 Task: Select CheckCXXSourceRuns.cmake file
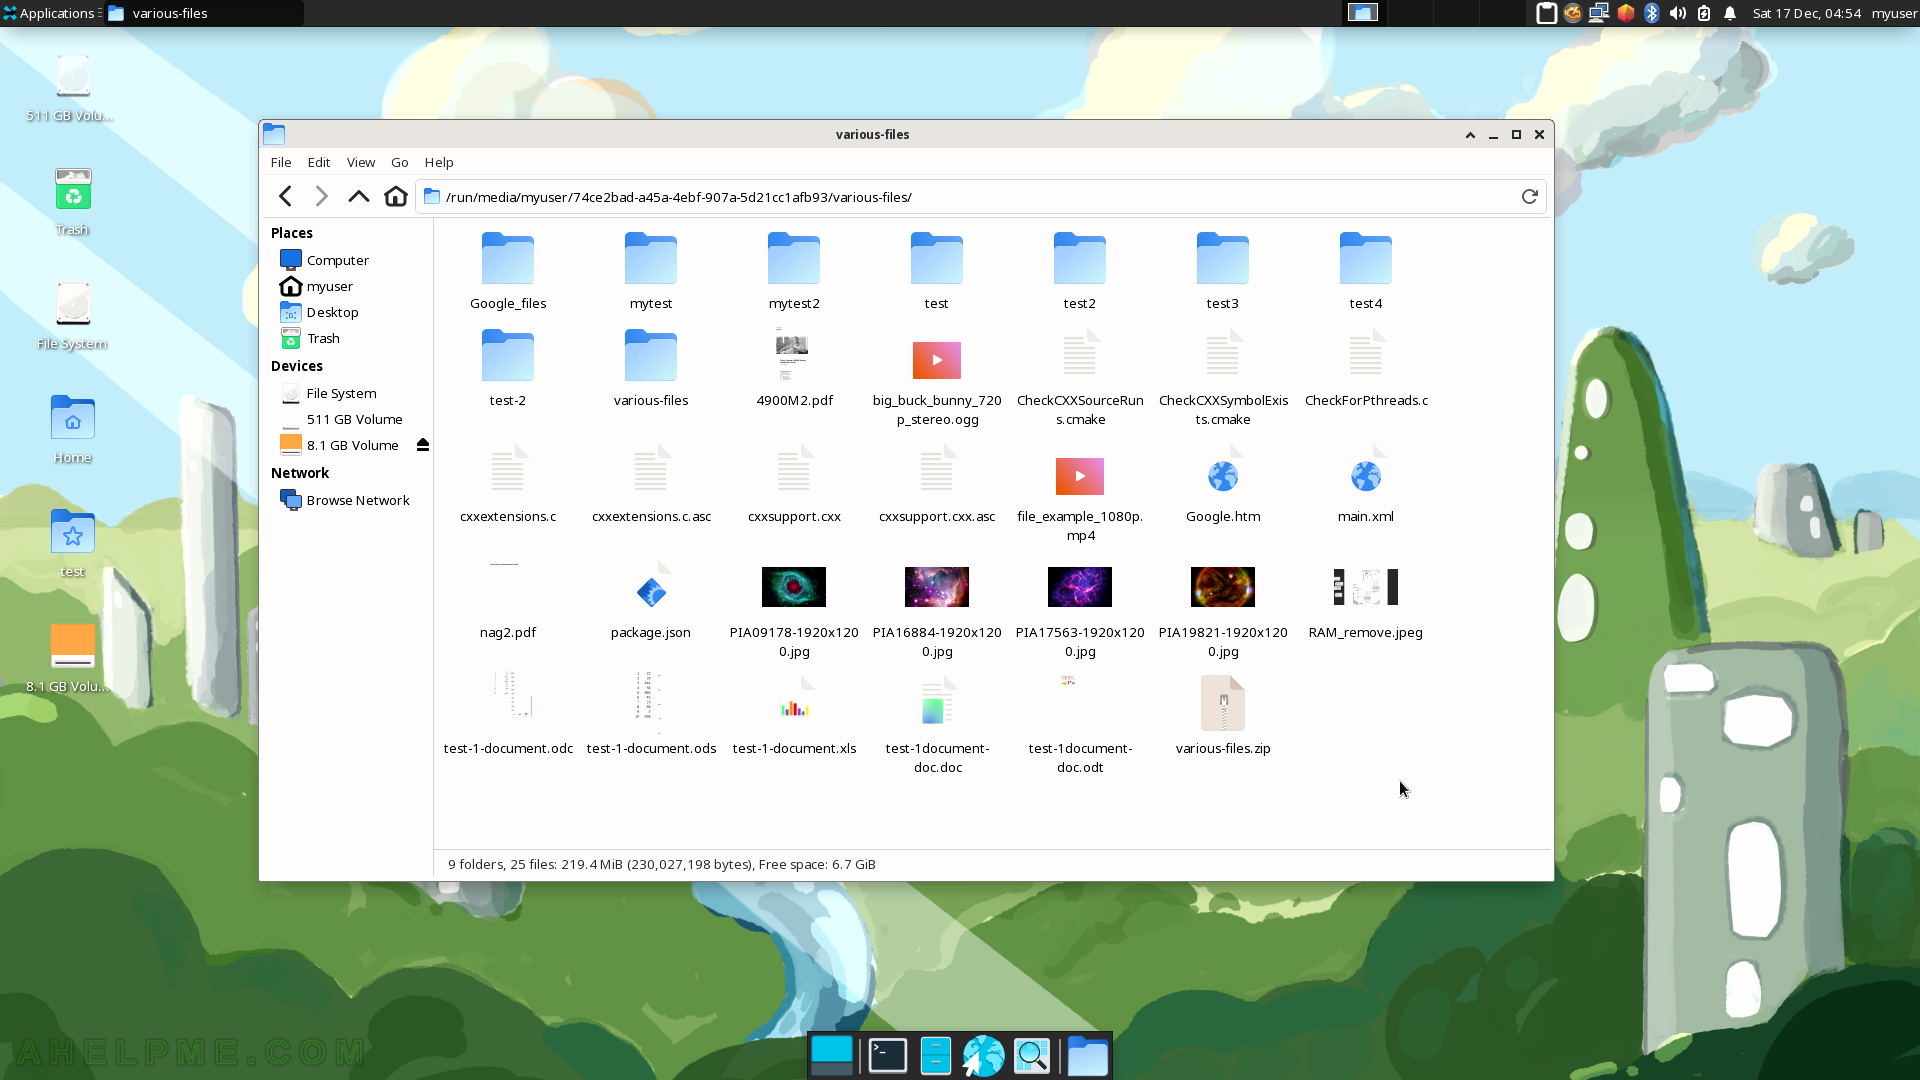click(x=1080, y=356)
